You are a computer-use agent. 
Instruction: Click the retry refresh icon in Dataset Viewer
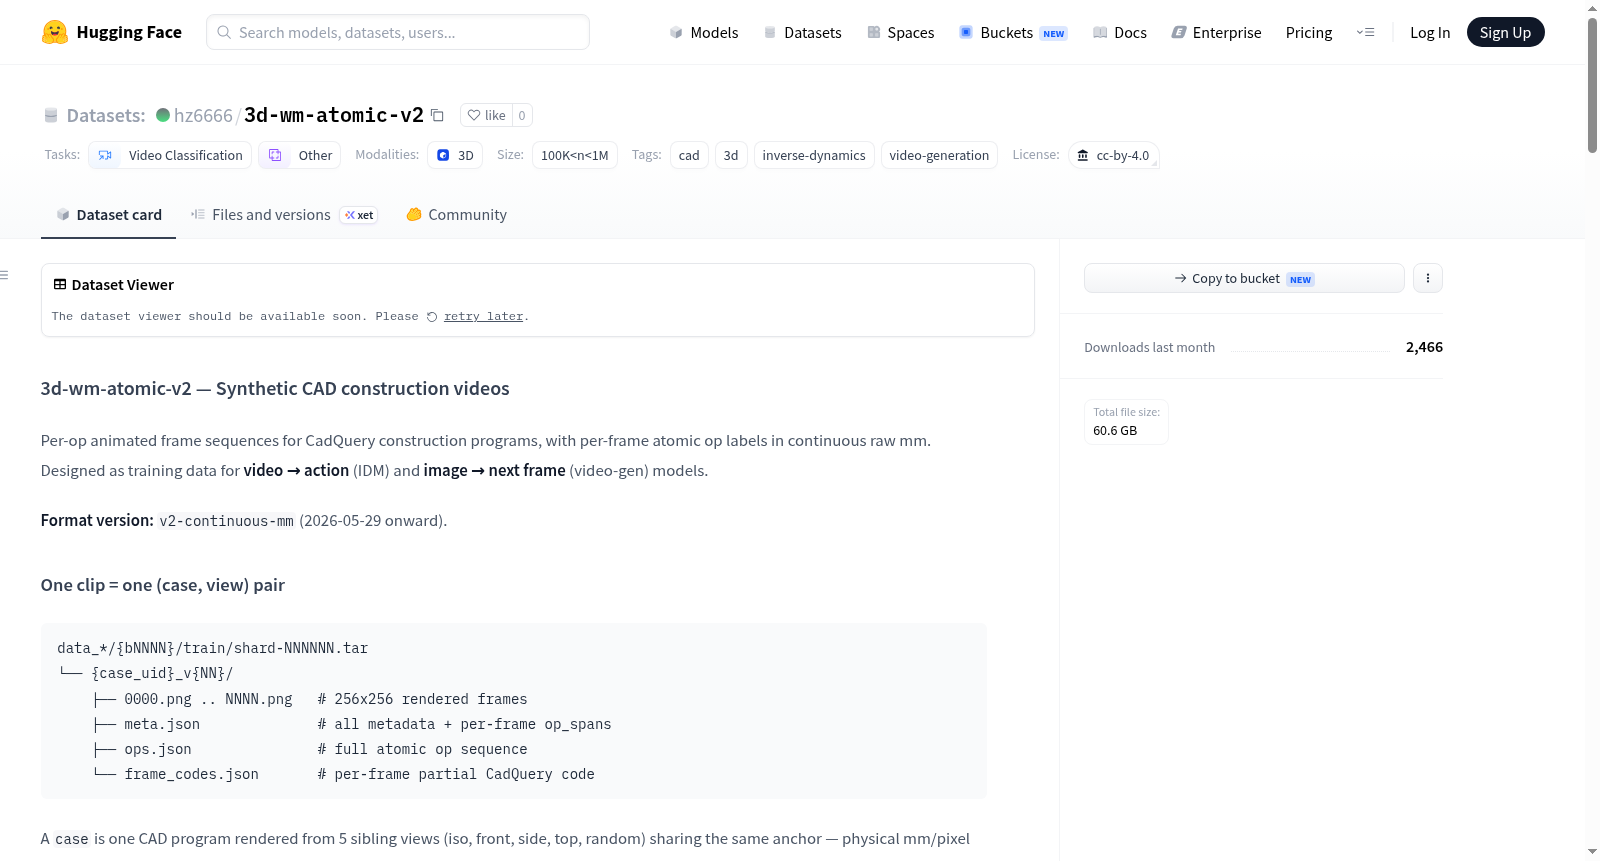pos(432,317)
